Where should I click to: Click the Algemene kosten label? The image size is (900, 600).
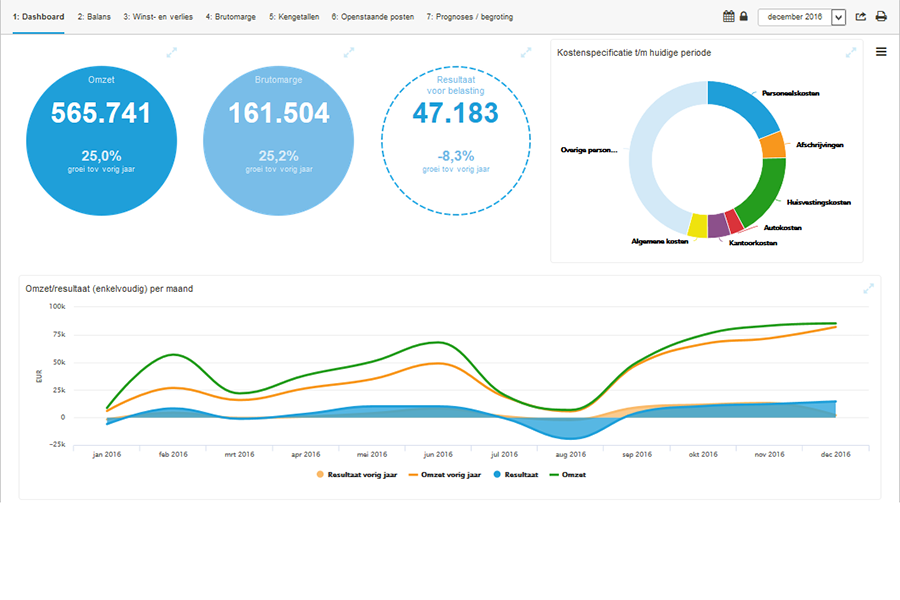coord(660,241)
